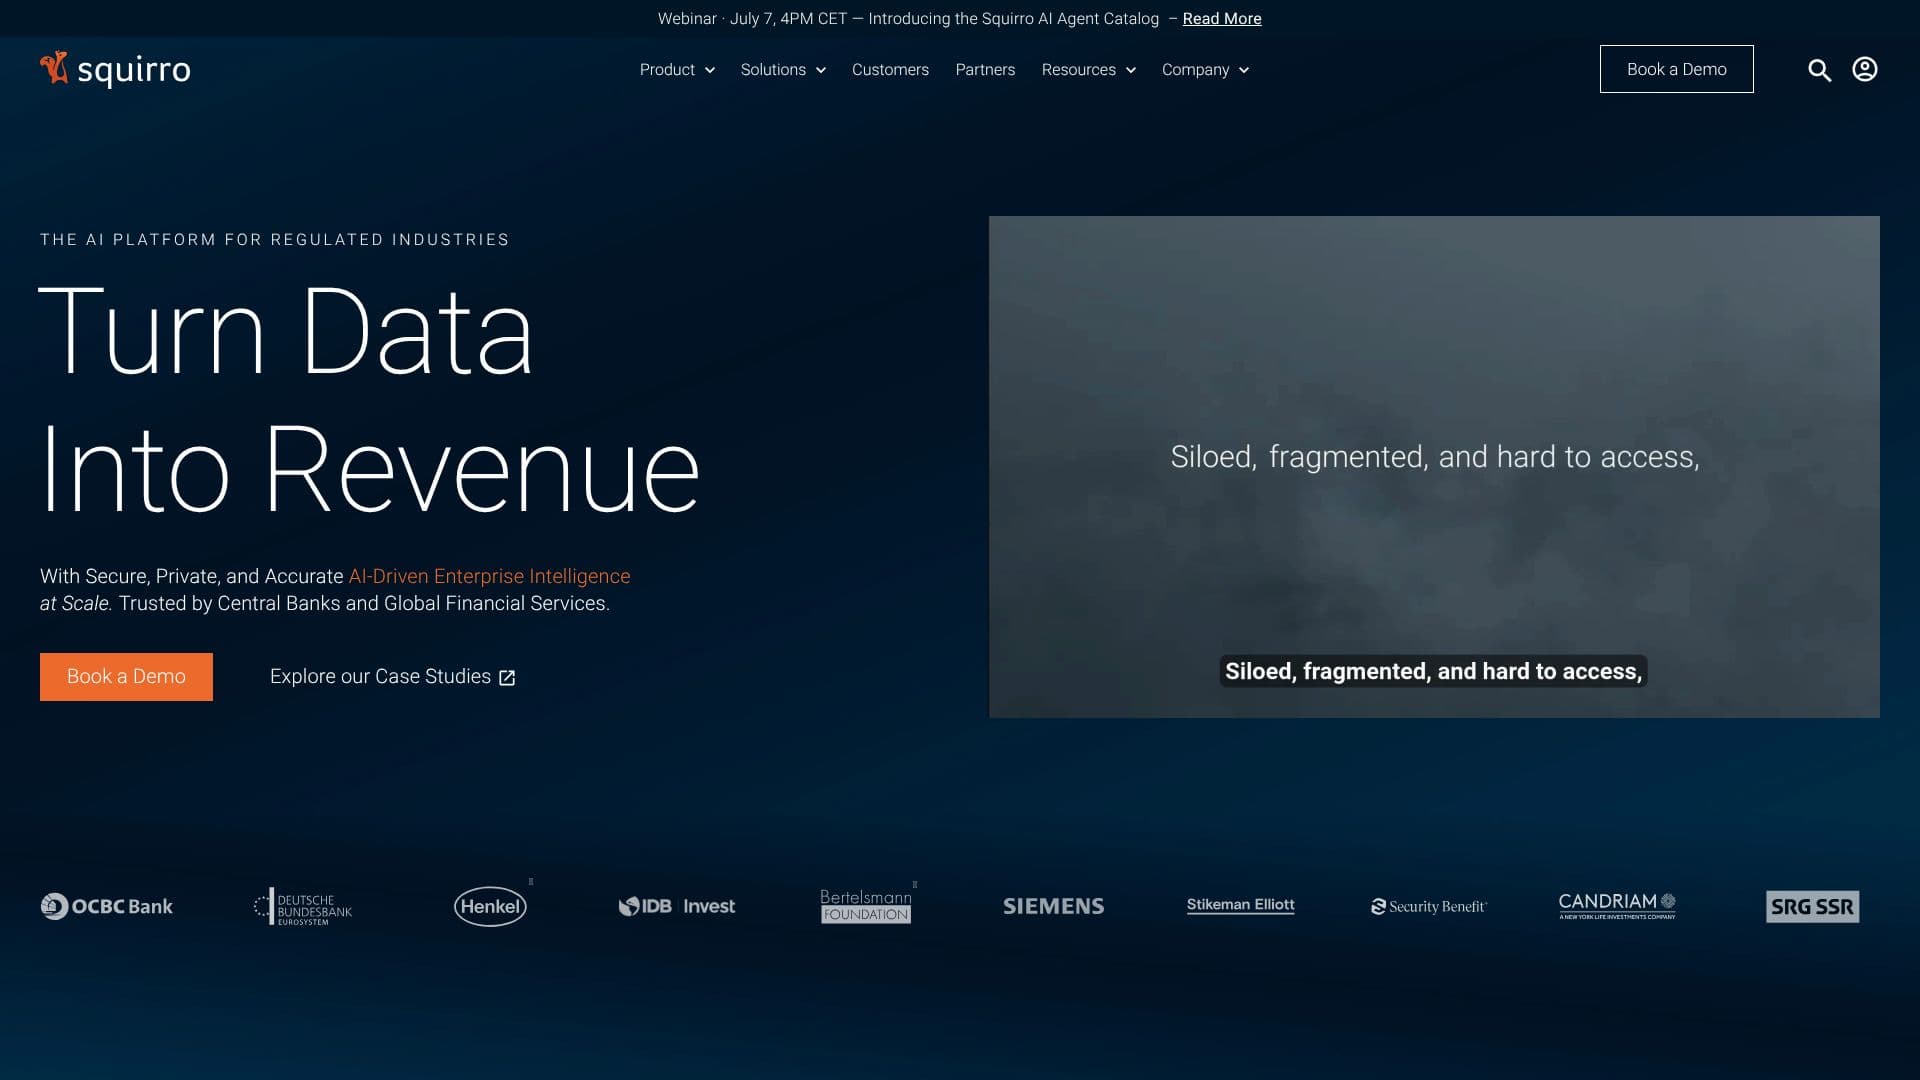The width and height of the screenshot is (1920, 1080).
Task: Click the Candriam logo
Action: [1617, 906]
